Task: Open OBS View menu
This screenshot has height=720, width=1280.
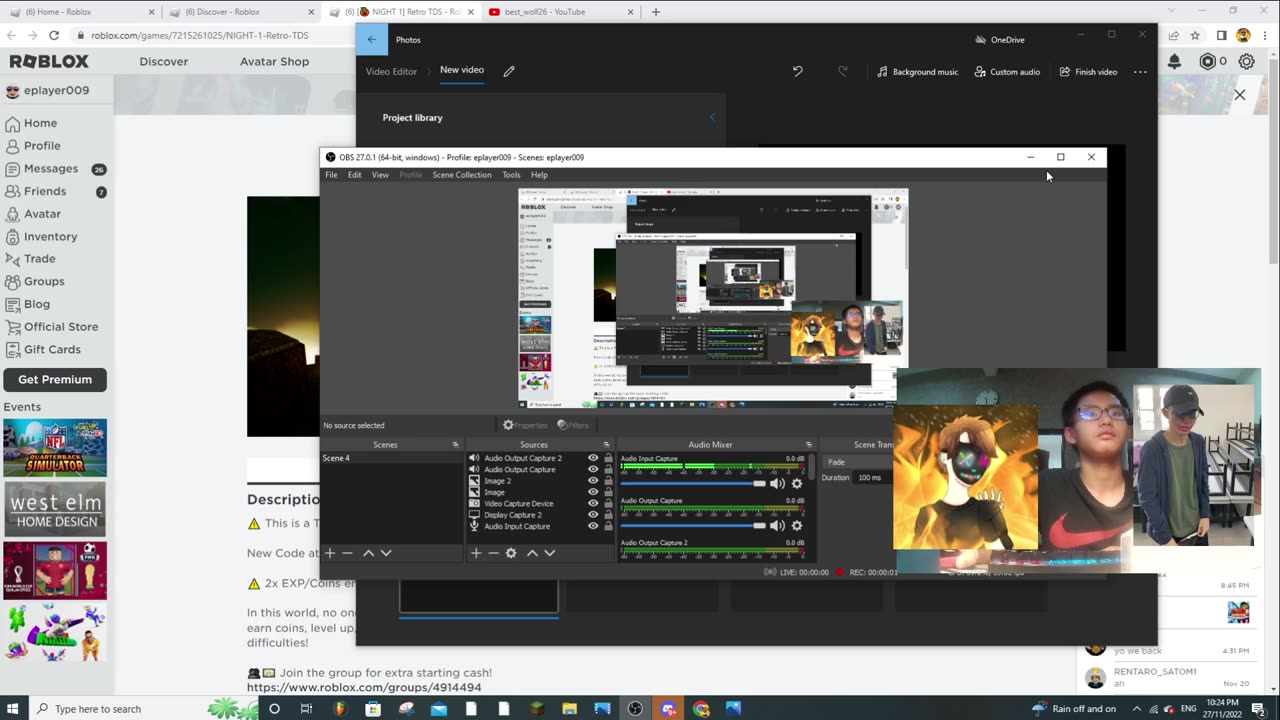Action: coord(380,175)
